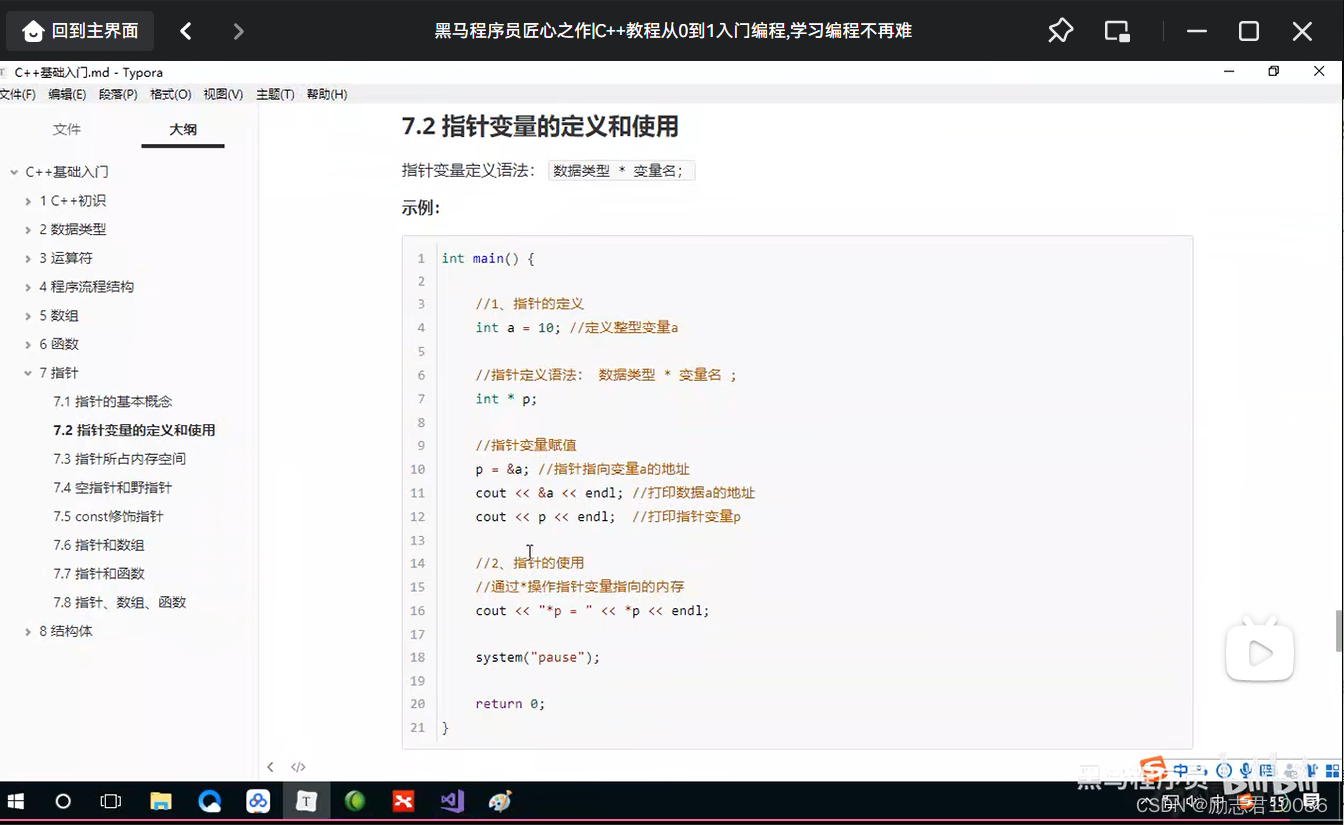The width and height of the screenshot is (1344, 825).
Task: Click the home icon to return to main interface
Action: click(33, 32)
